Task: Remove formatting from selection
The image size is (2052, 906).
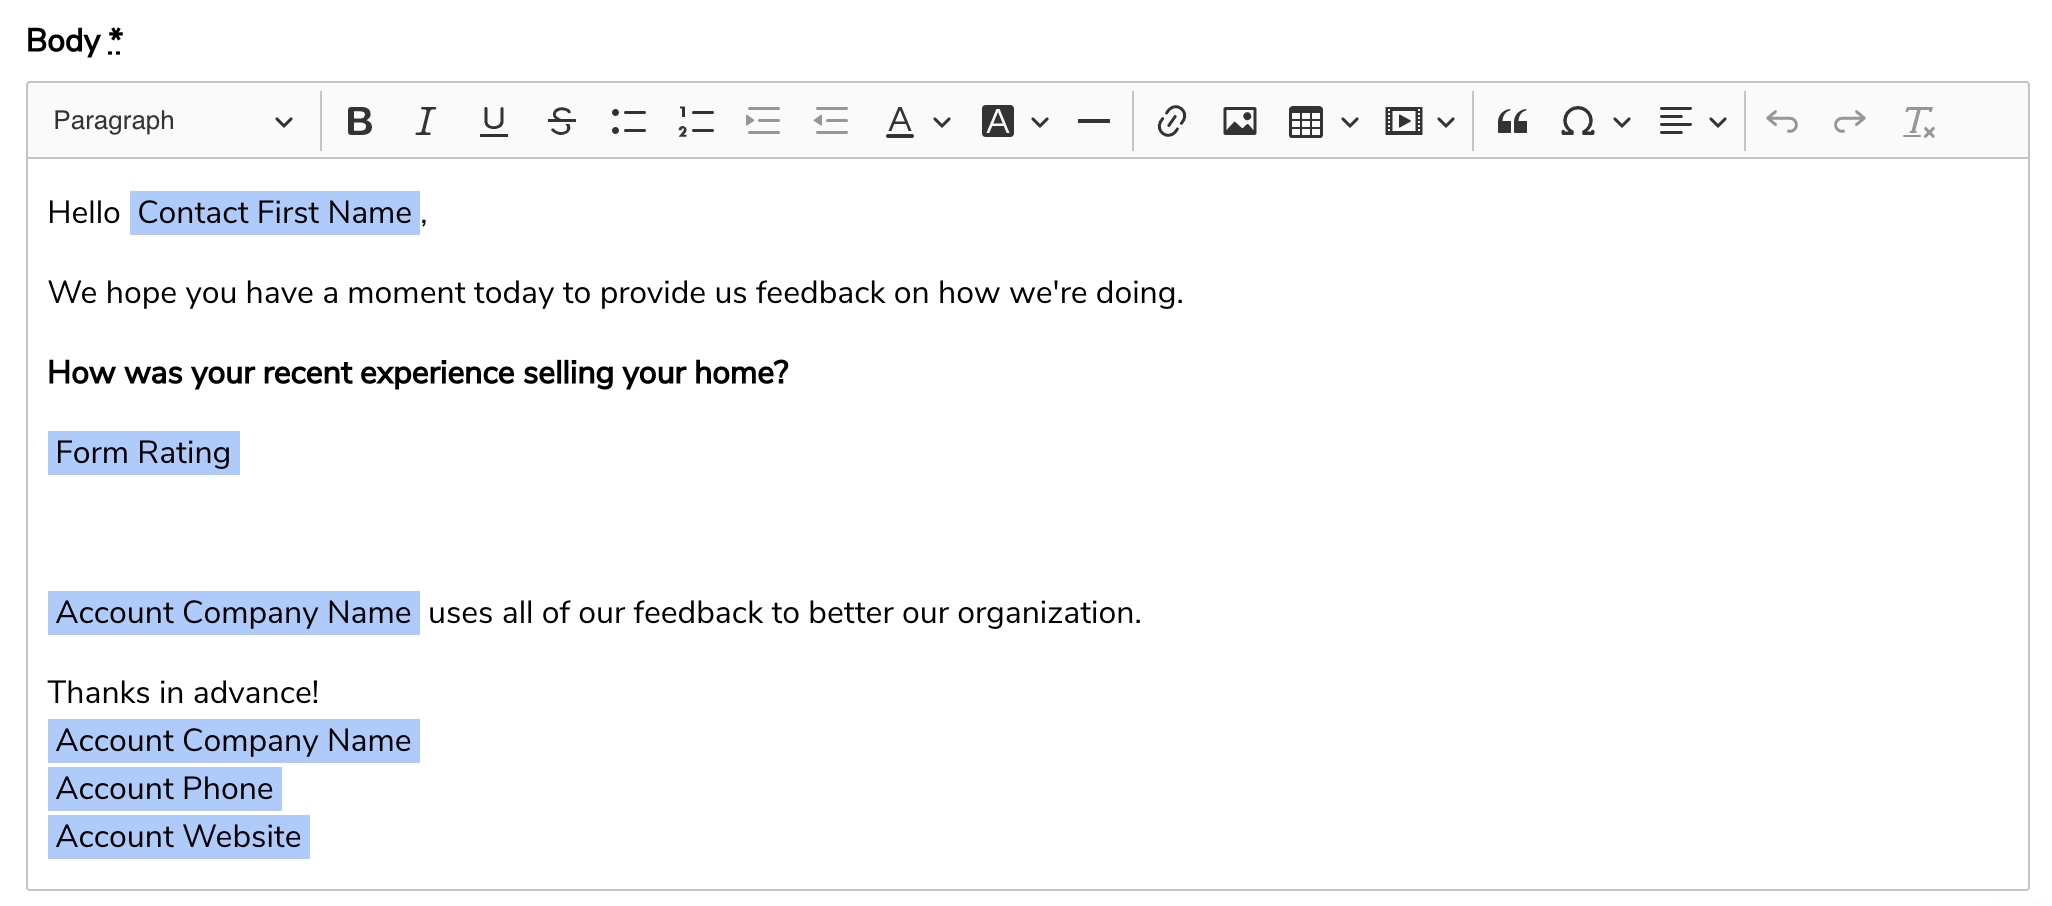Action: (1918, 122)
